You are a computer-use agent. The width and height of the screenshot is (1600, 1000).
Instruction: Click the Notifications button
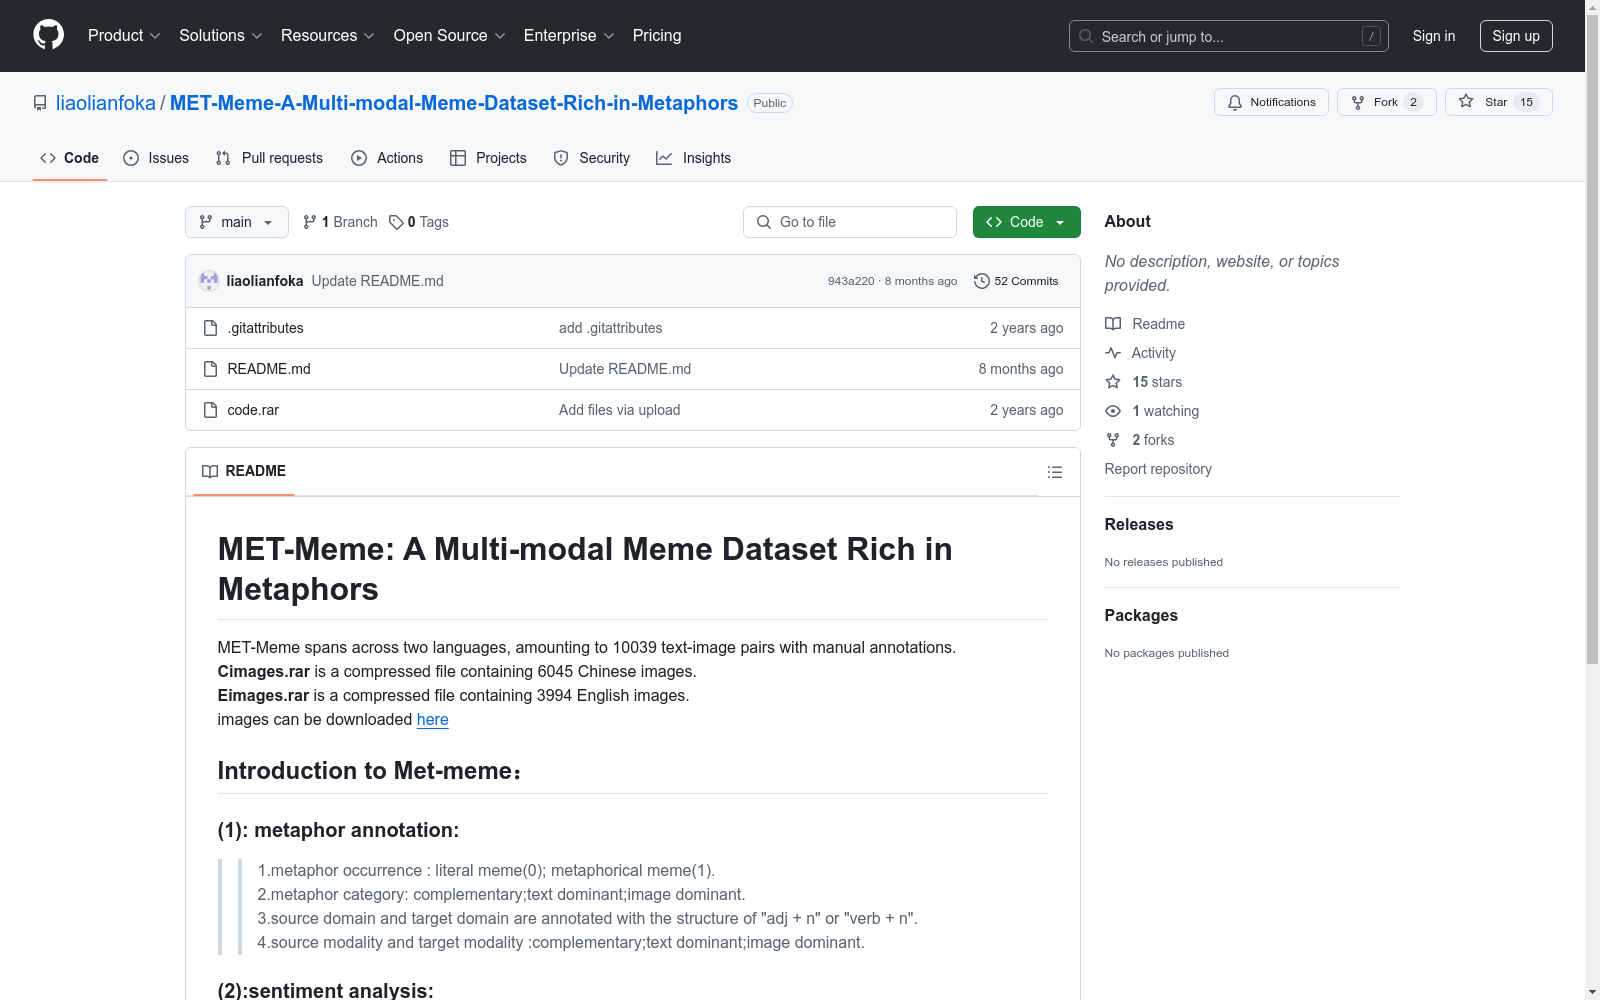click(1271, 102)
